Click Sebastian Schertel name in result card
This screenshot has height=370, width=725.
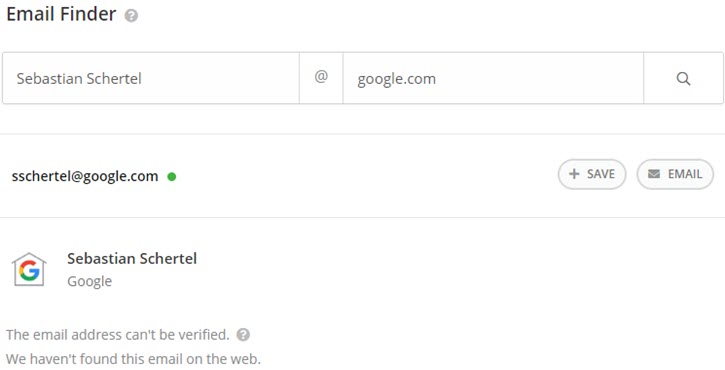132,259
